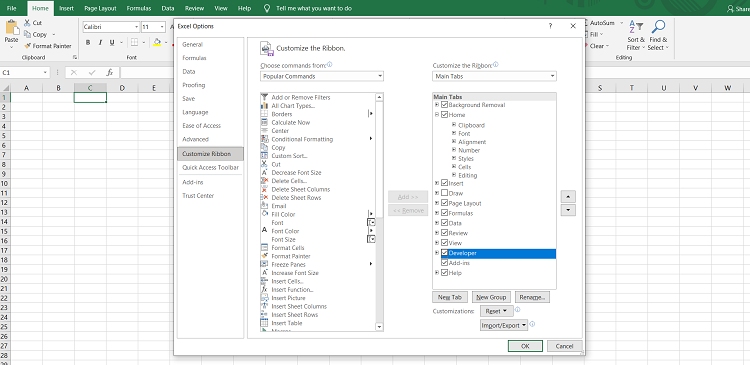
Task: Toggle Bold formatting in ribbon
Action: click(88, 43)
